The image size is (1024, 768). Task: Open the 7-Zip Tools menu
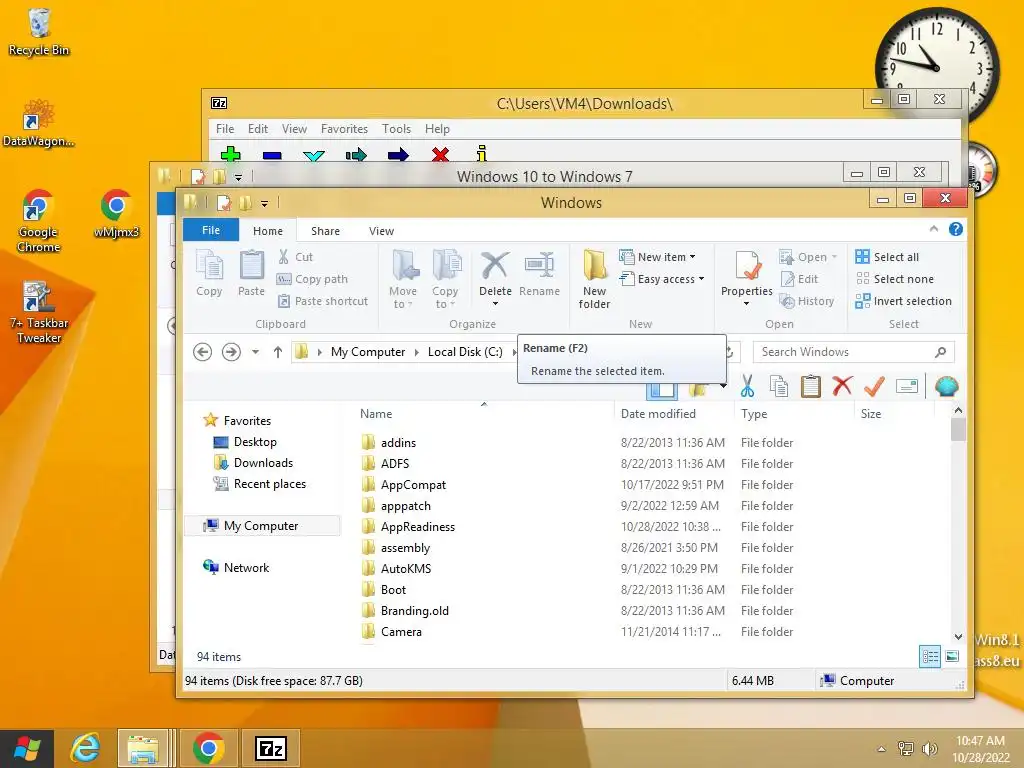[x=396, y=129]
